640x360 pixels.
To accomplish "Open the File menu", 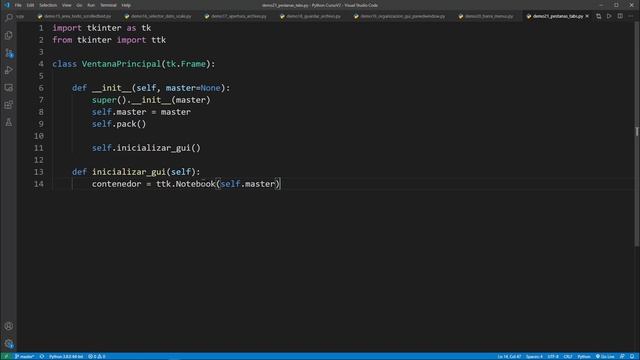I will click(18, 5).
